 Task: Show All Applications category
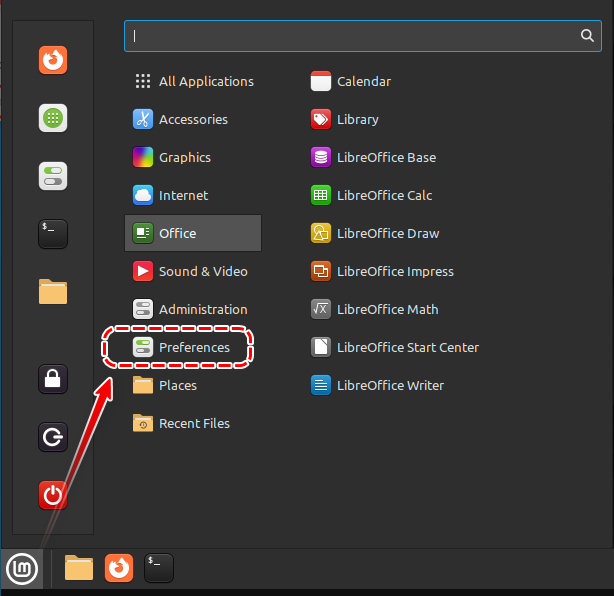coord(205,81)
